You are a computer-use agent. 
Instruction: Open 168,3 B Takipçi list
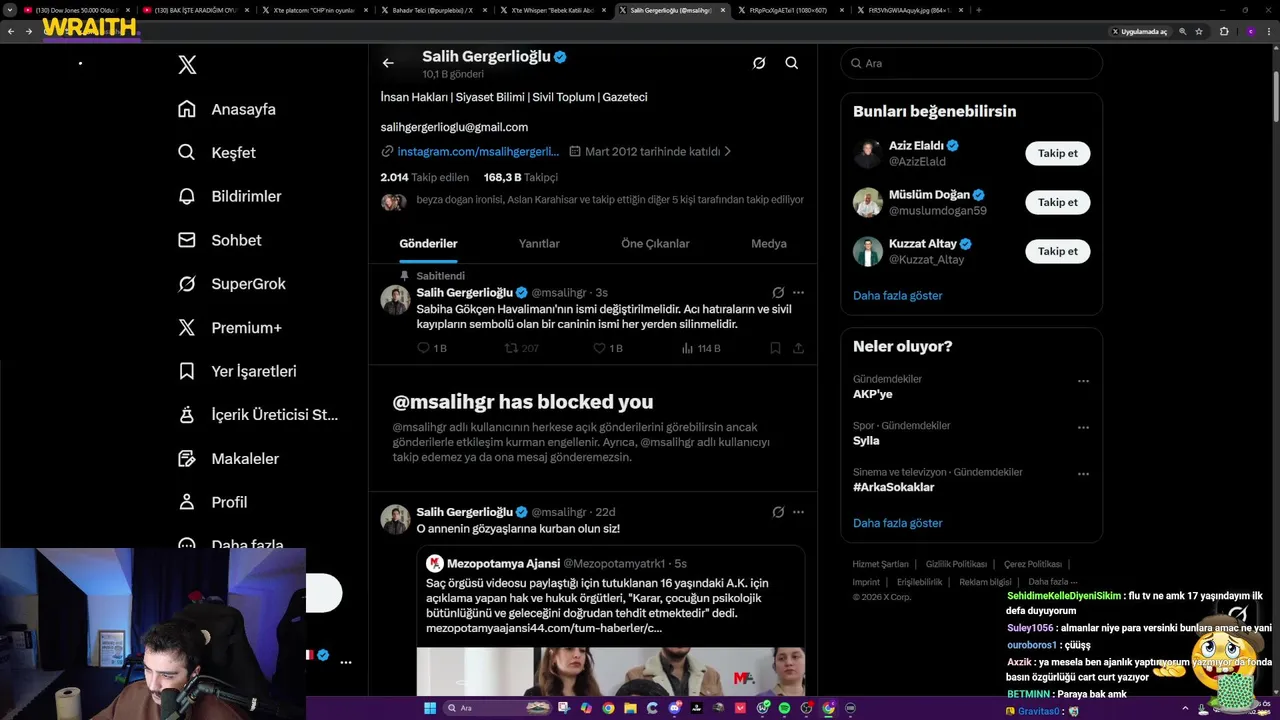tap(520, 177)
